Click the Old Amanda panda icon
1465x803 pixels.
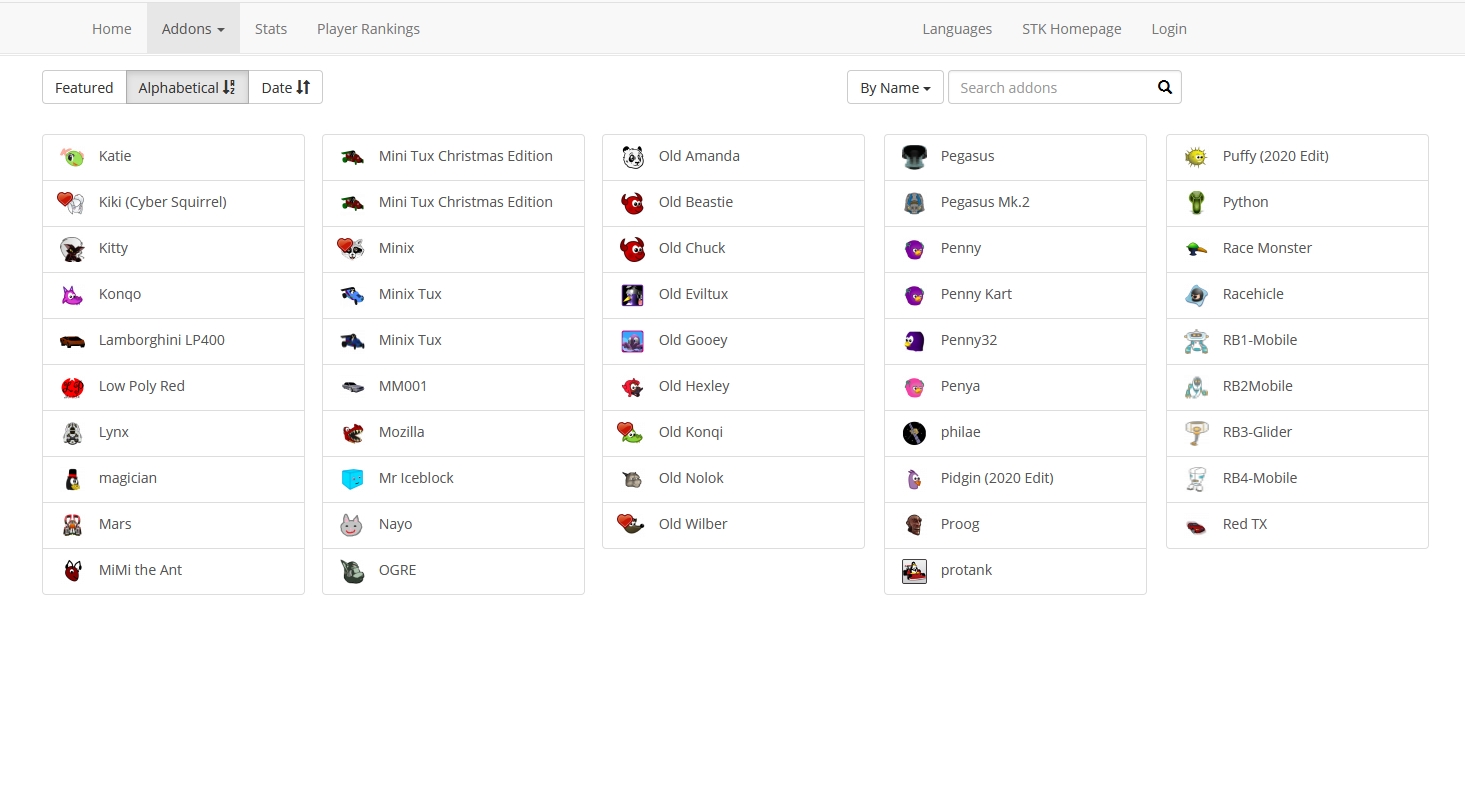click(632, 157)
